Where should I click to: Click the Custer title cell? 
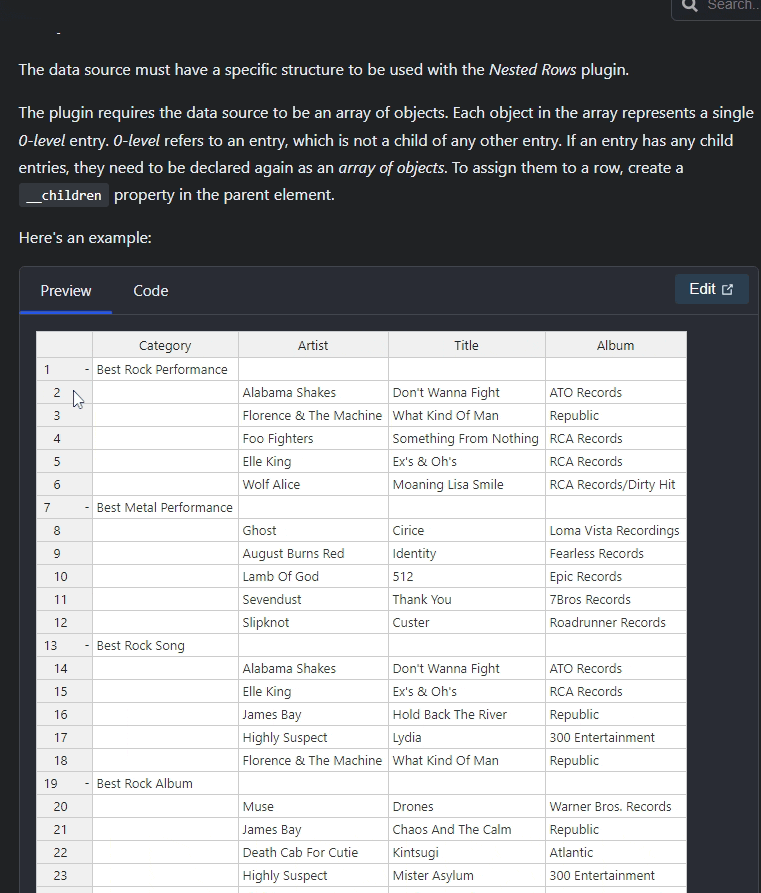coord(467,622)
